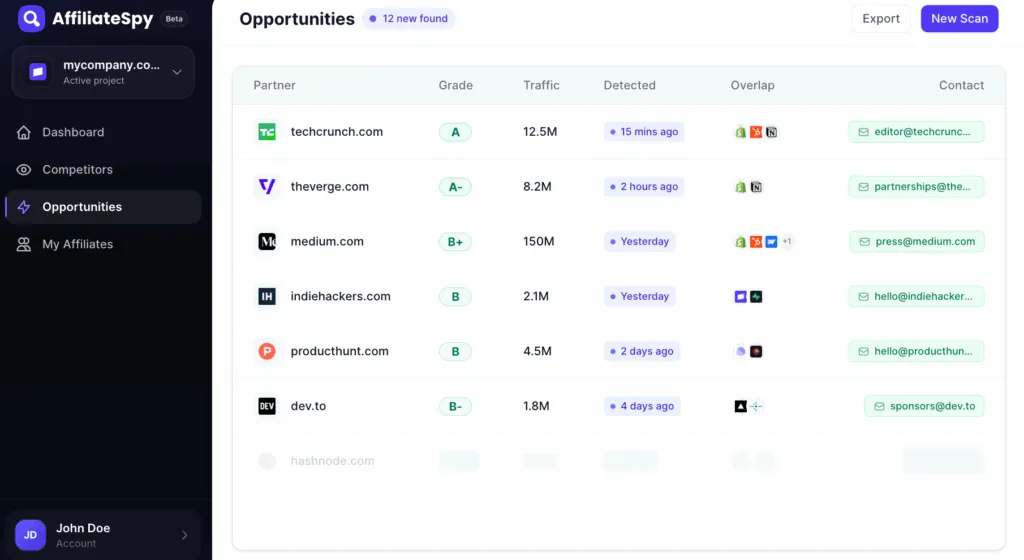Open the techcrunch.com partner row

pos(618,132)
